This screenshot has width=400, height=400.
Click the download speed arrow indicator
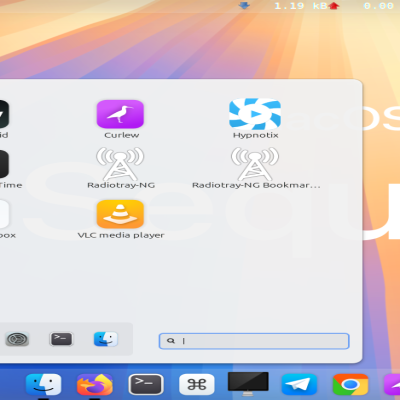point(244,5)
